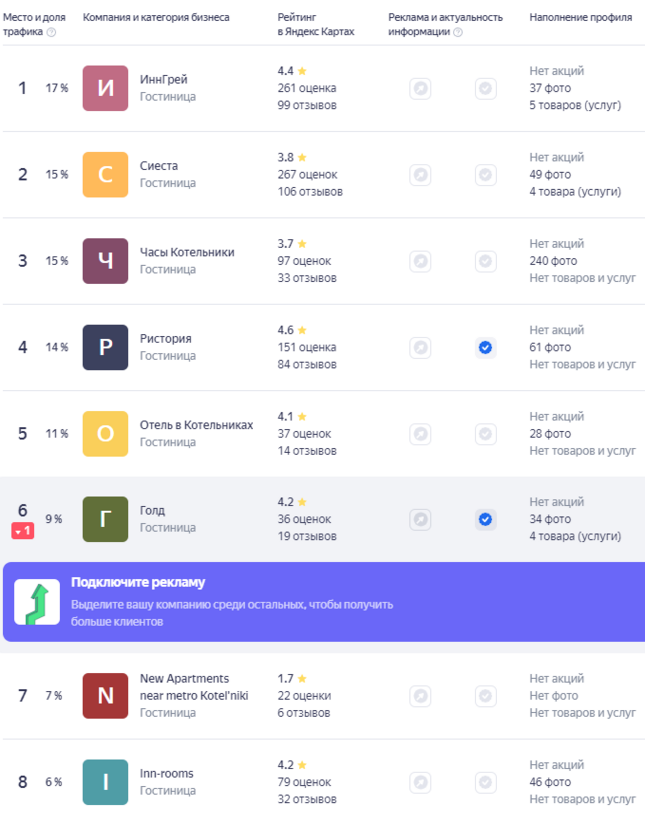Click help icon beside Реклама и актуальность информации
This screenshot has height=825, width=645.
(458, 32)
